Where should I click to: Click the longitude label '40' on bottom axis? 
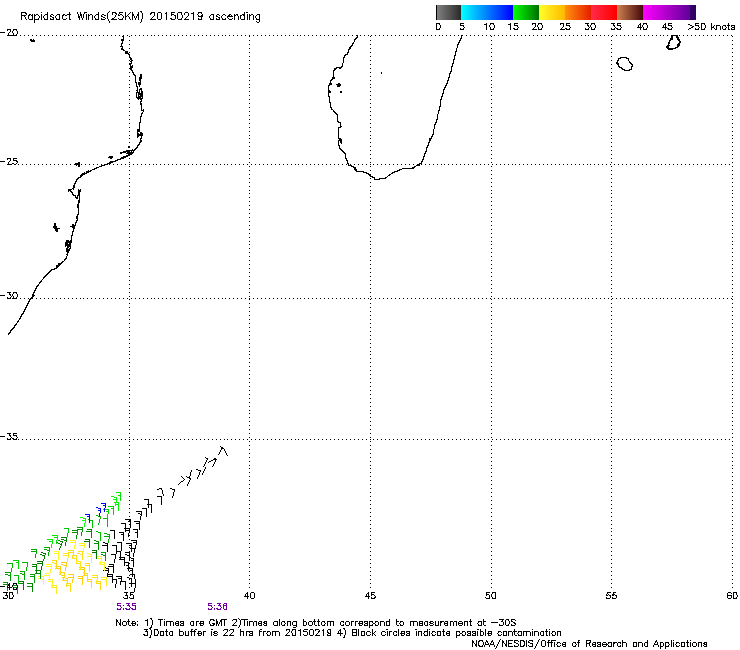(x=249, y=596)
